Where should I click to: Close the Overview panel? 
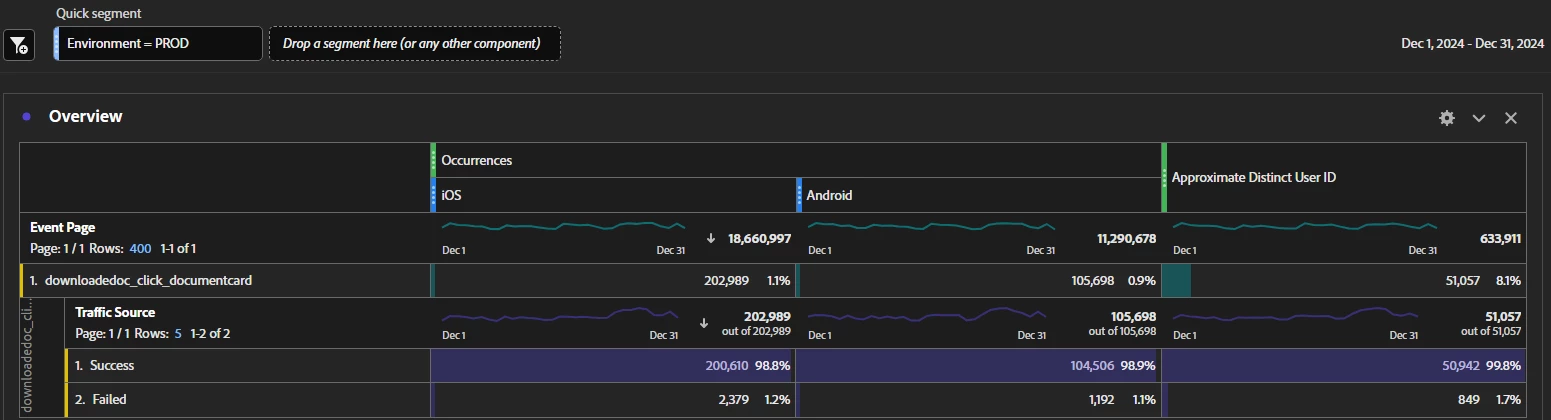(1511, 118)
